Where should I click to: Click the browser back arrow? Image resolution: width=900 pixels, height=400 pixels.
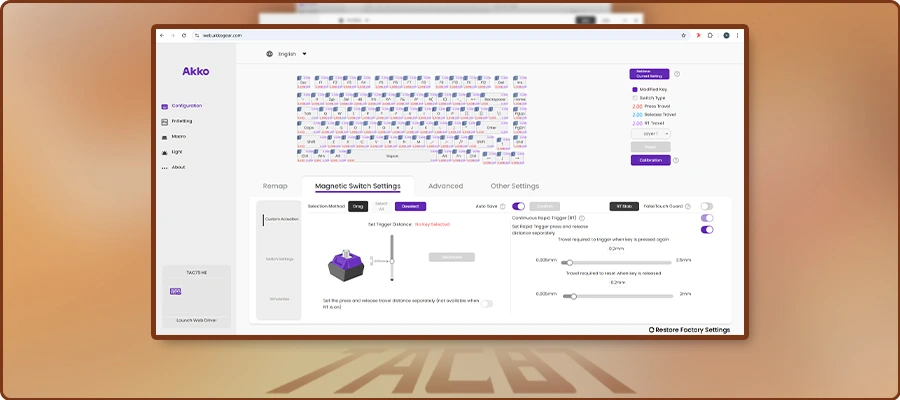click(162, 35)
